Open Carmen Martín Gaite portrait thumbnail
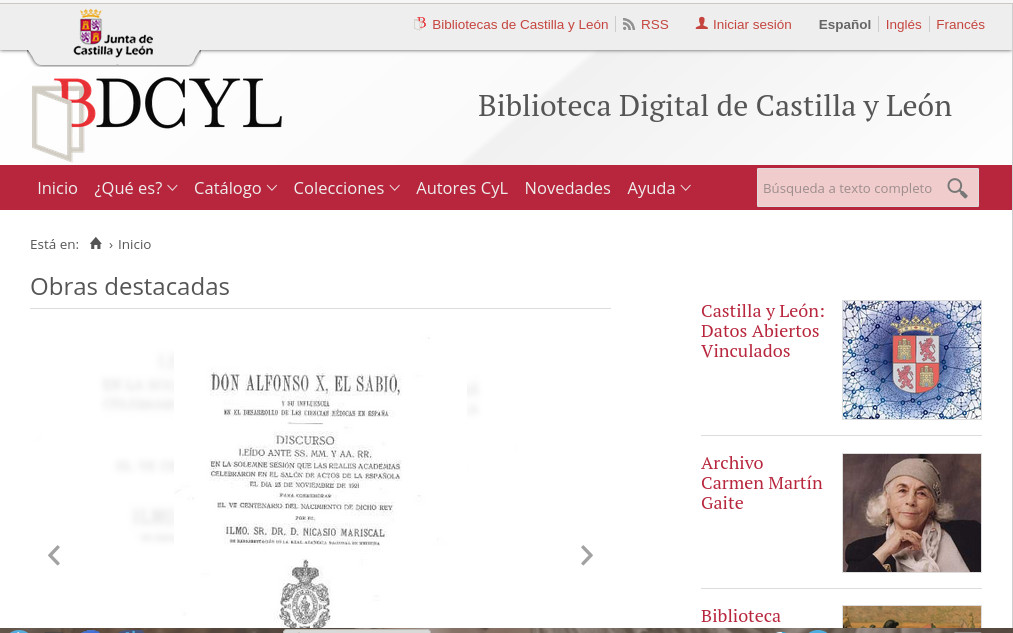 pyautogui.click(x=911, y=513)
